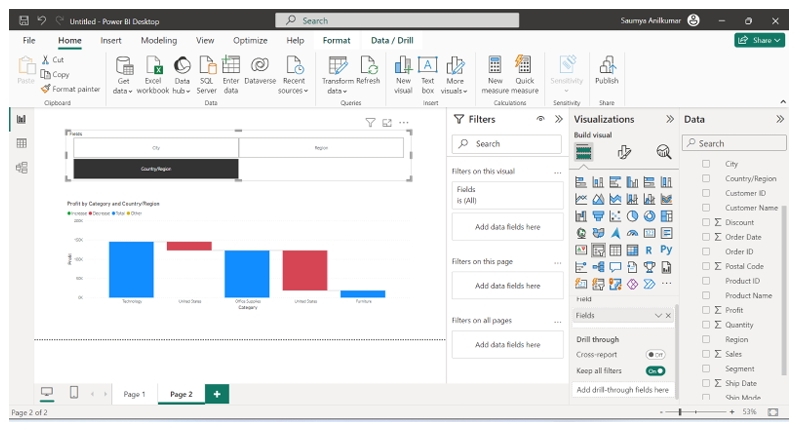
Task: Open More options ellipsis on visual header
Action: pyautogui.click(x=404, y=122)
